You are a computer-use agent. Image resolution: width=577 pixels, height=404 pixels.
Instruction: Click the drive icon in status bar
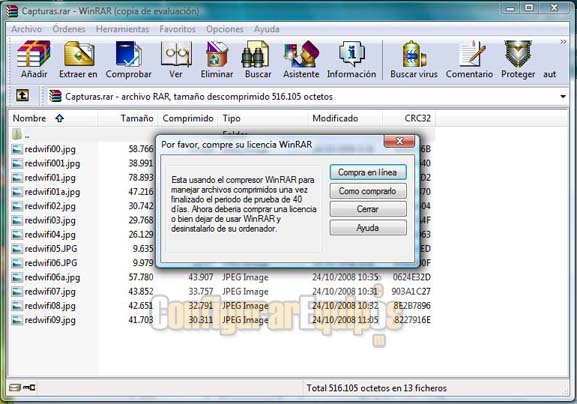[x=15, y=387]
